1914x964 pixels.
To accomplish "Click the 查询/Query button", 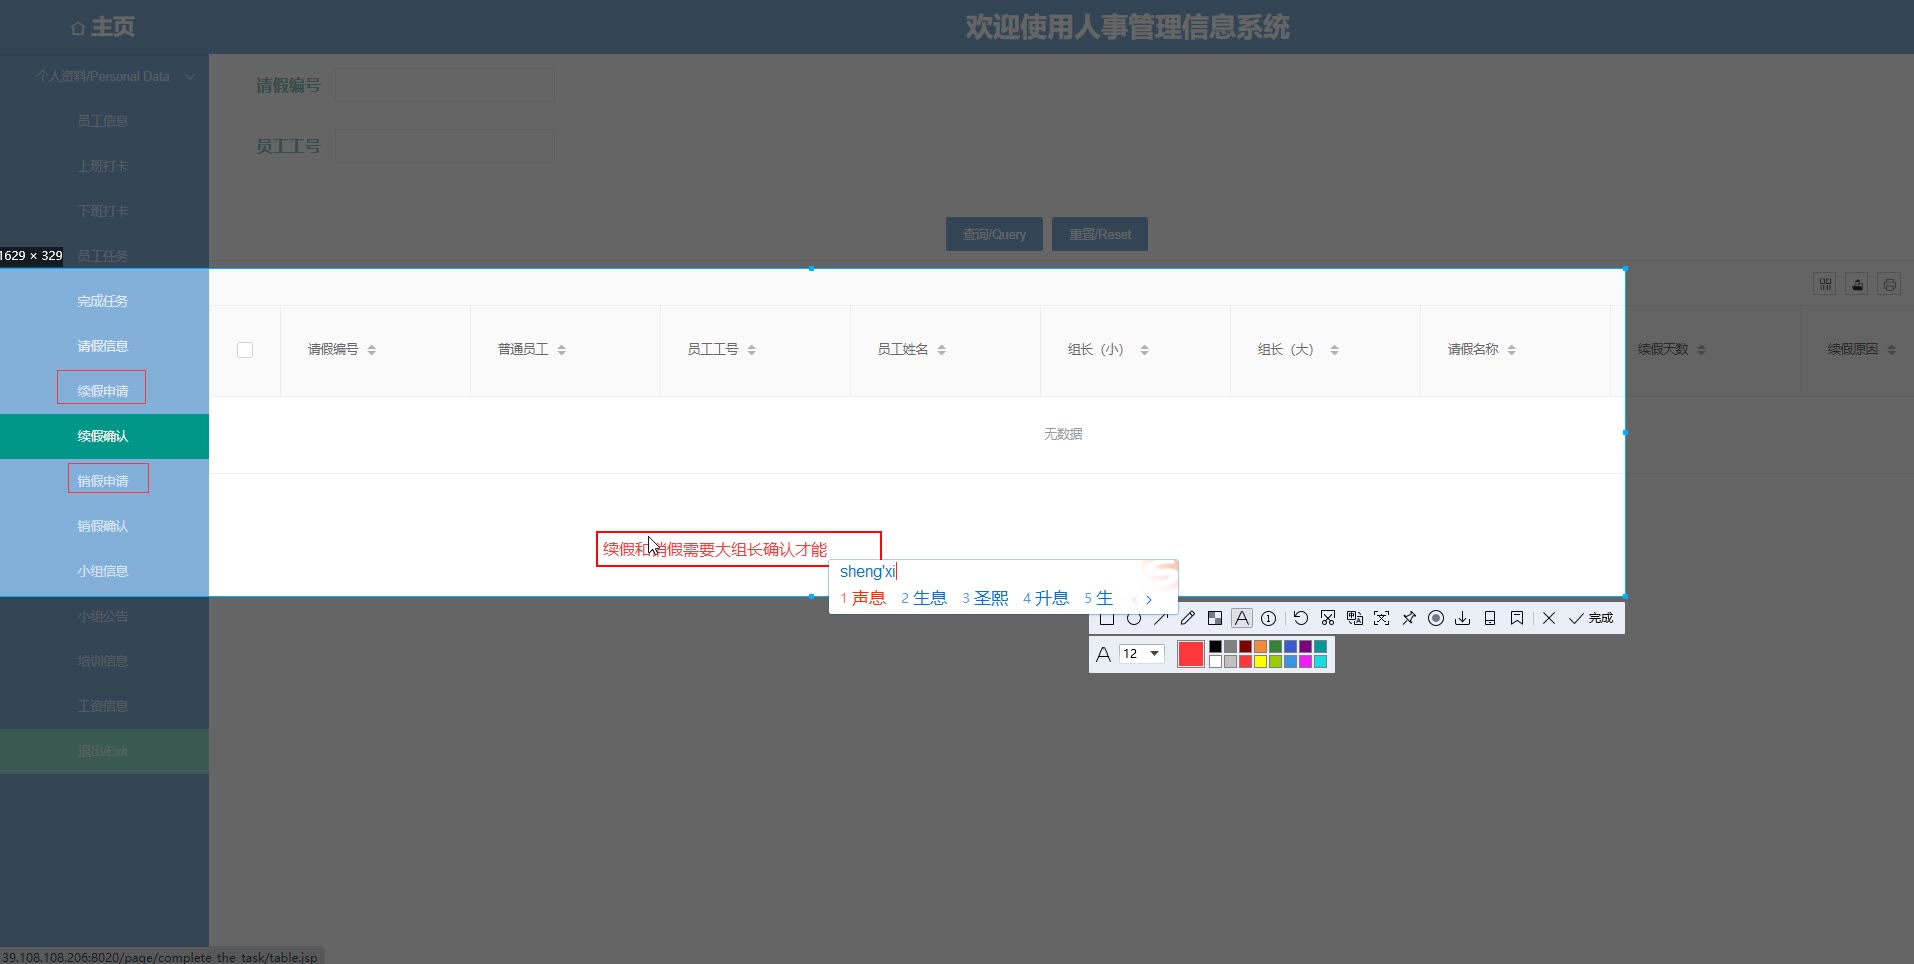I will click(994, 234).
